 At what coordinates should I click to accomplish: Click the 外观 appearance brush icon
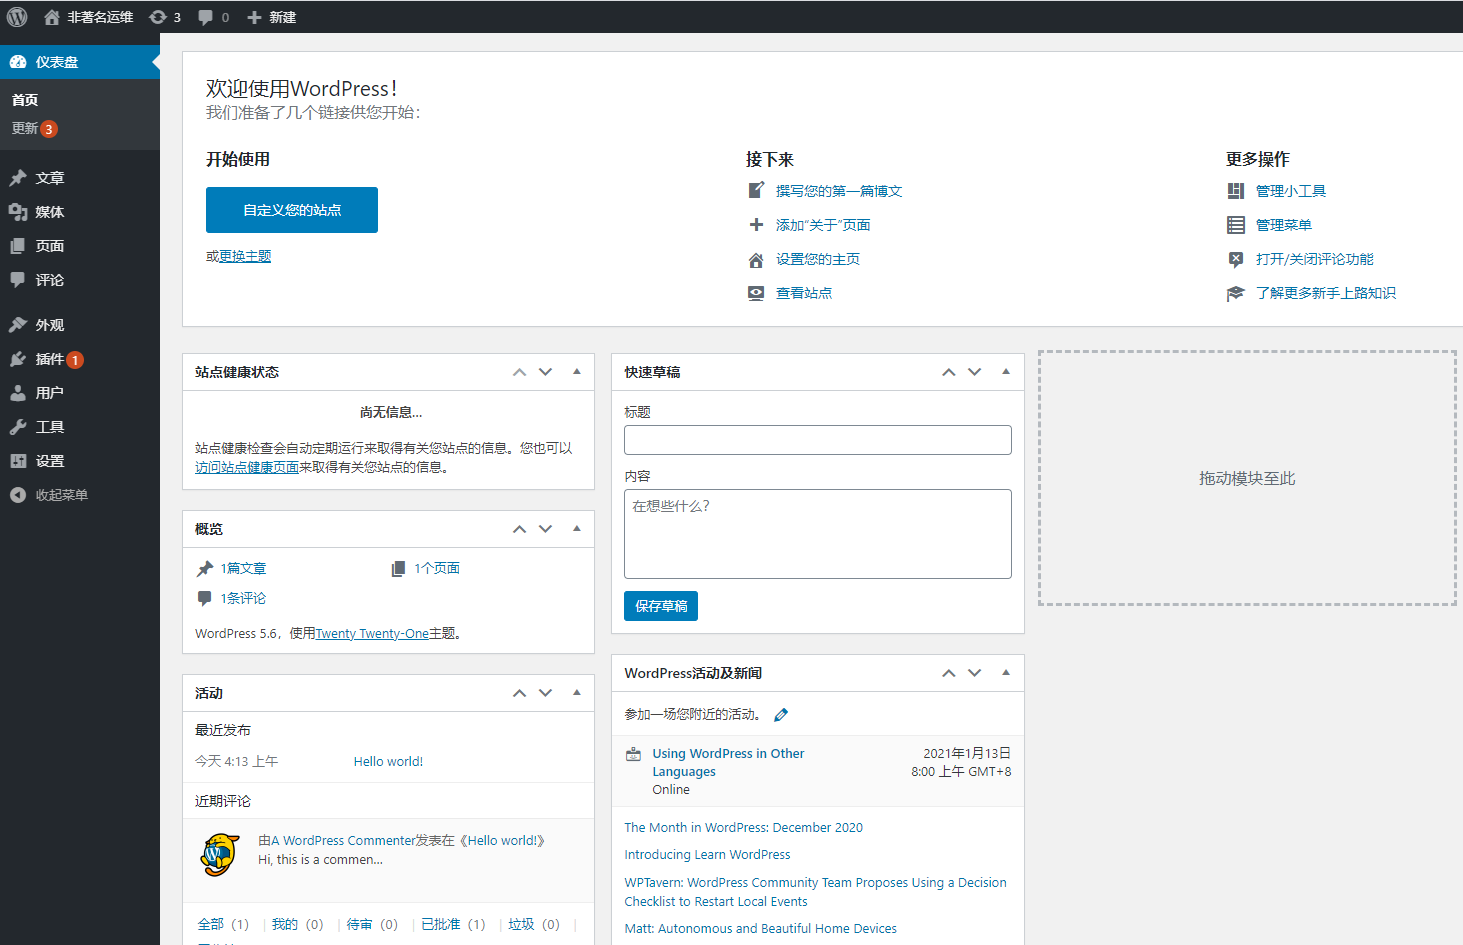[x=18, y=324]
